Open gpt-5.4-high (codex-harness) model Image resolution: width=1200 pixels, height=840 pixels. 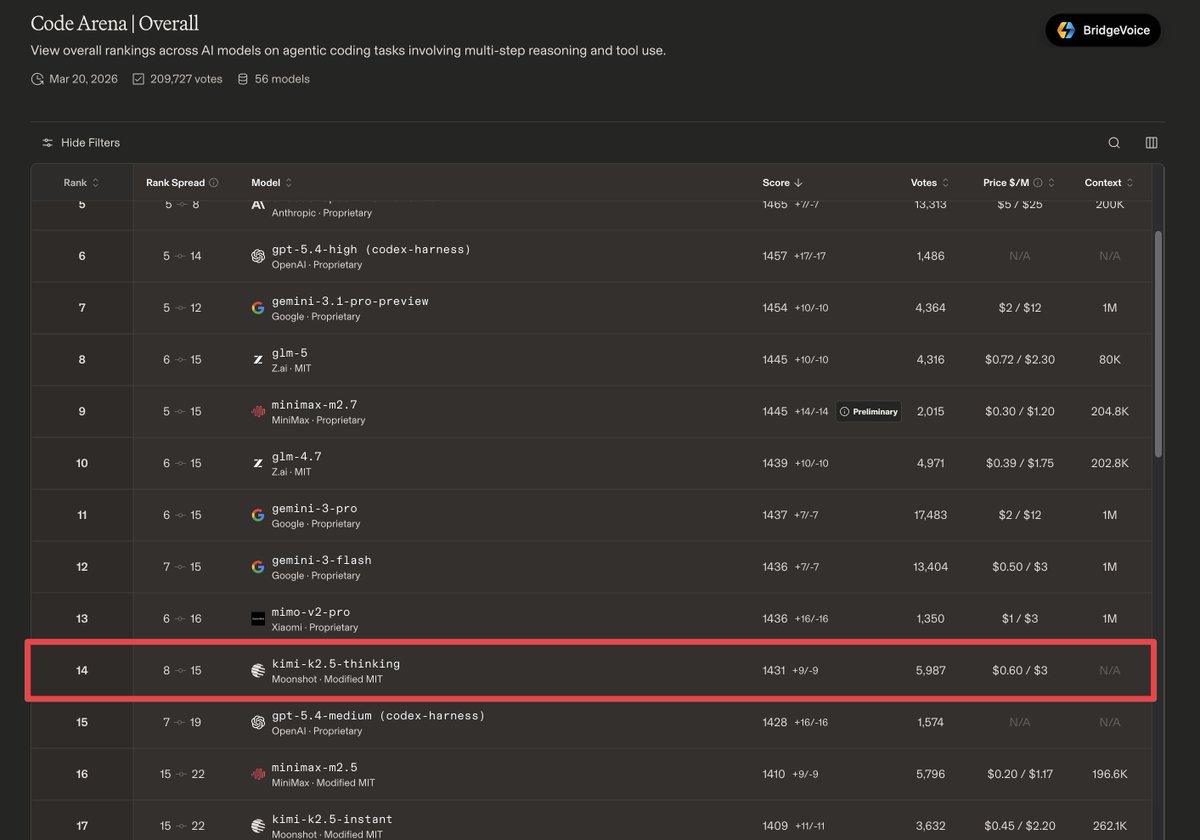[x=371, y=249]
